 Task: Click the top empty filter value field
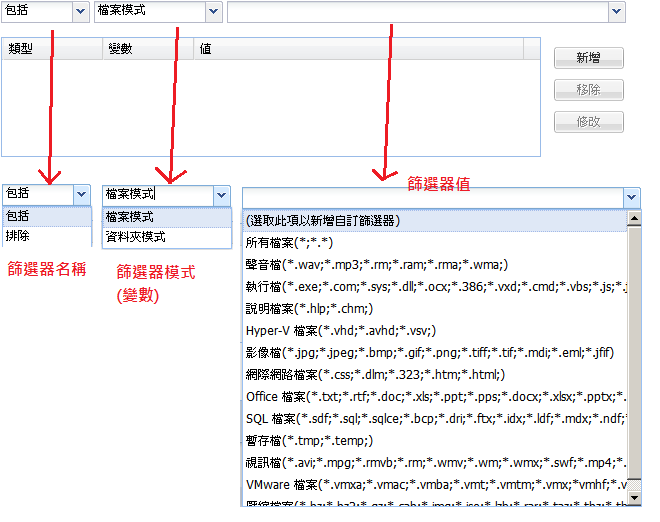(418, 11)
